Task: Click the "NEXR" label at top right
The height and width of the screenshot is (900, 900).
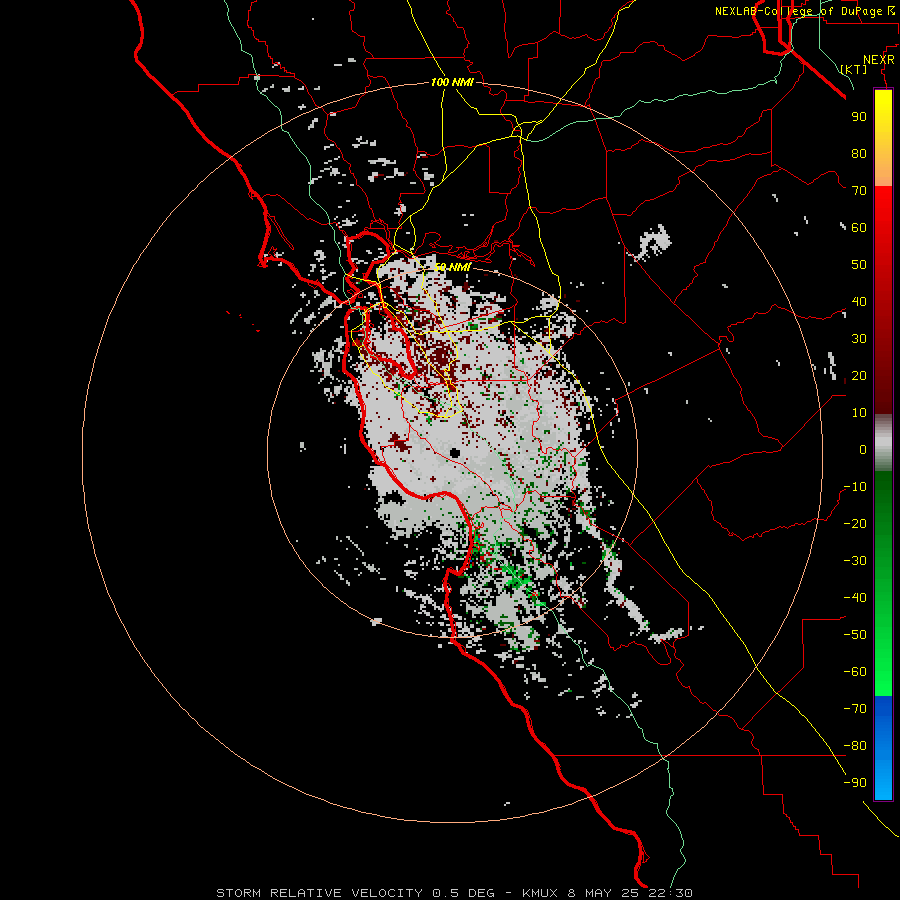Action: [879, 60]
